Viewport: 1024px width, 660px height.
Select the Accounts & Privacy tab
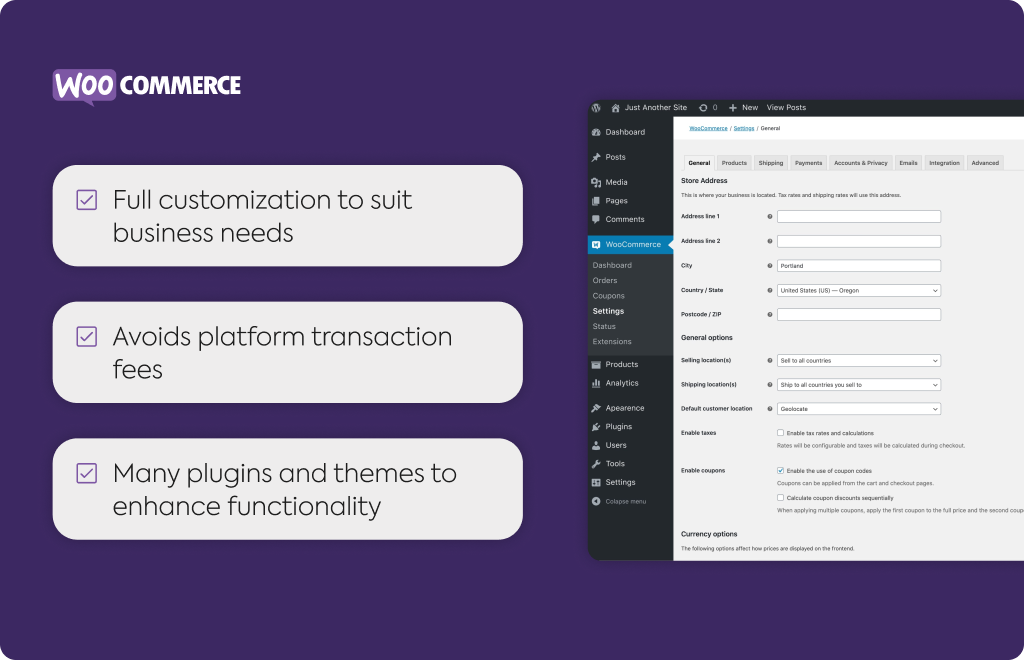tap(861, 163)
